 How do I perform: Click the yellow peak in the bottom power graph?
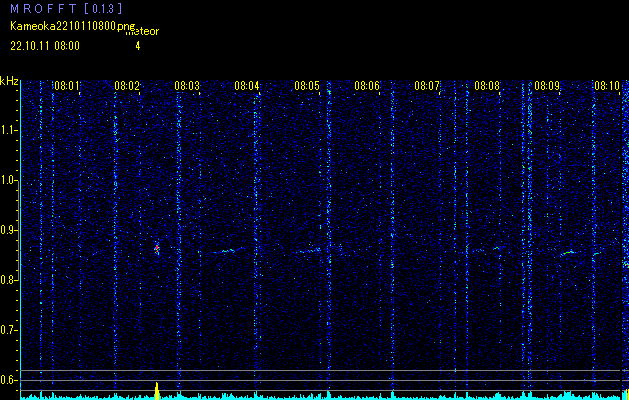click(x=157, y=391)
